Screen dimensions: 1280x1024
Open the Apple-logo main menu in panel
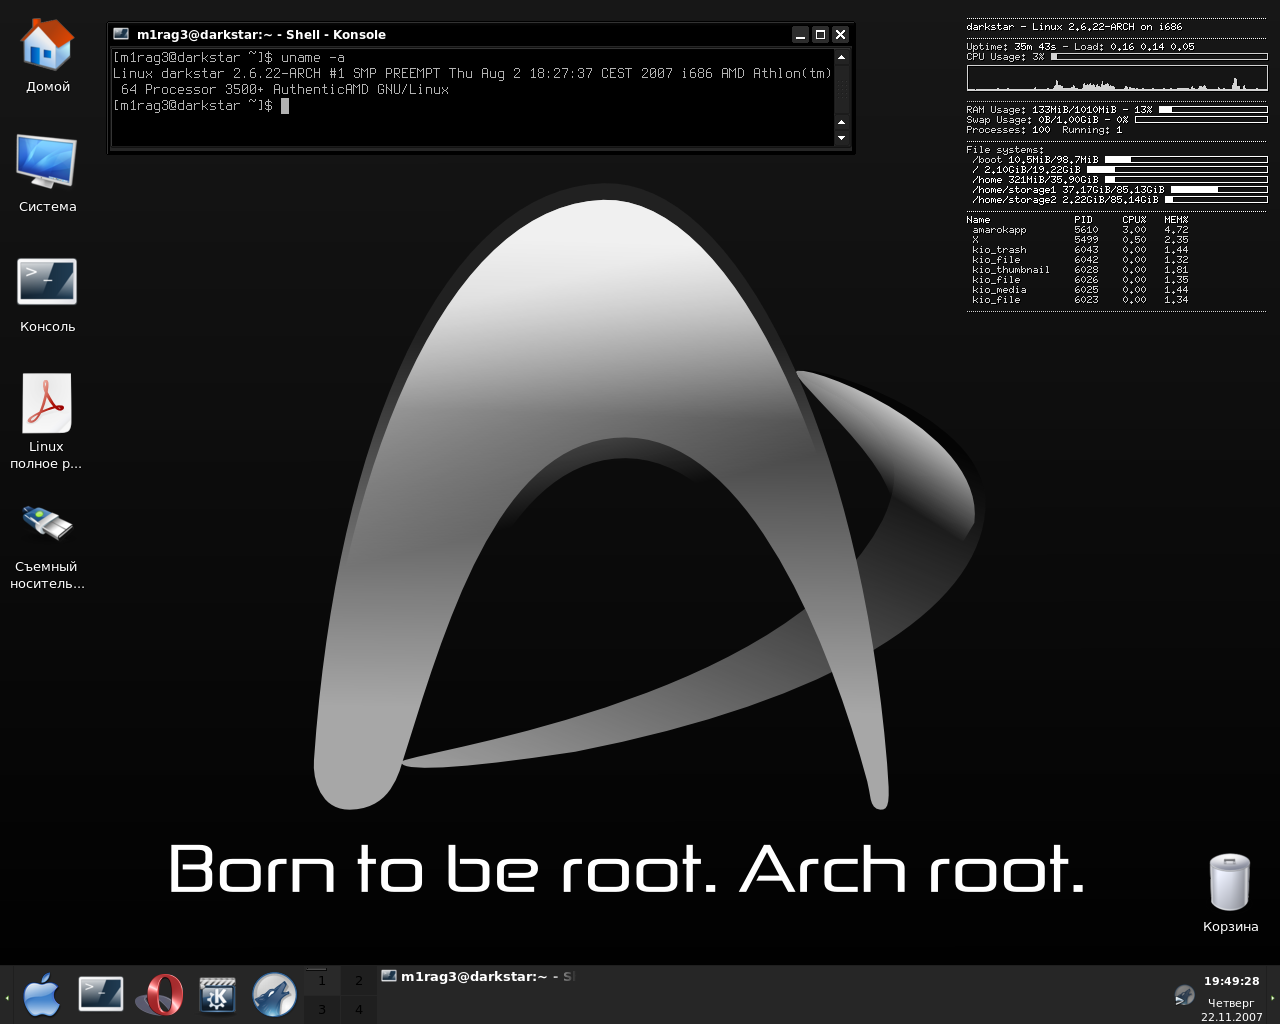click(42, 995)
